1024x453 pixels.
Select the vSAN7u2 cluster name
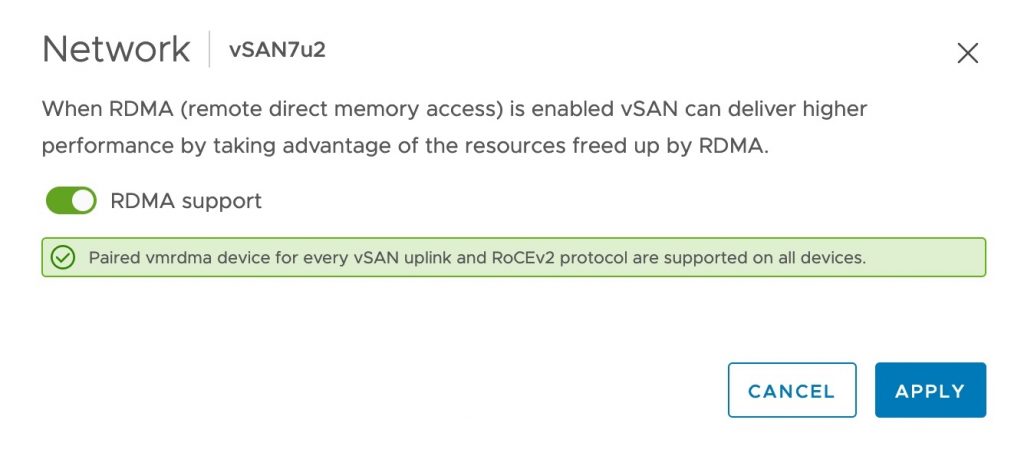[277, 50]
